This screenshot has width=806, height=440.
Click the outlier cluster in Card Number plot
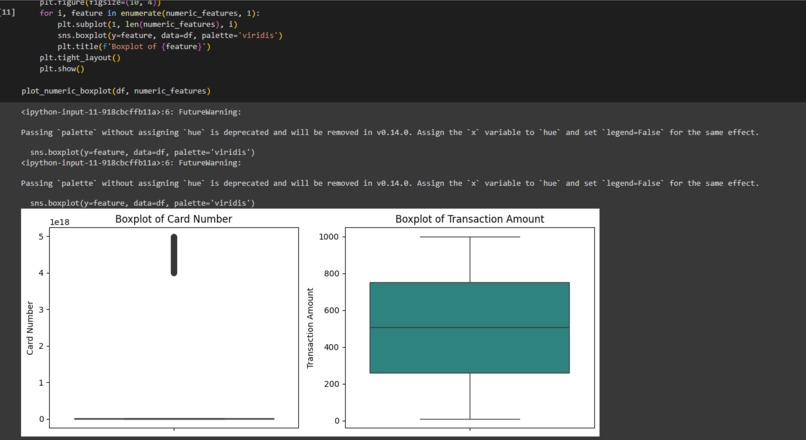(x=174, y=255)
